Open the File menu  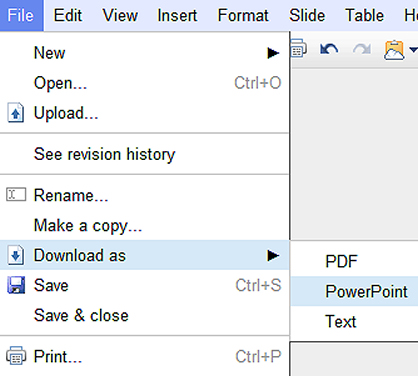21,15
